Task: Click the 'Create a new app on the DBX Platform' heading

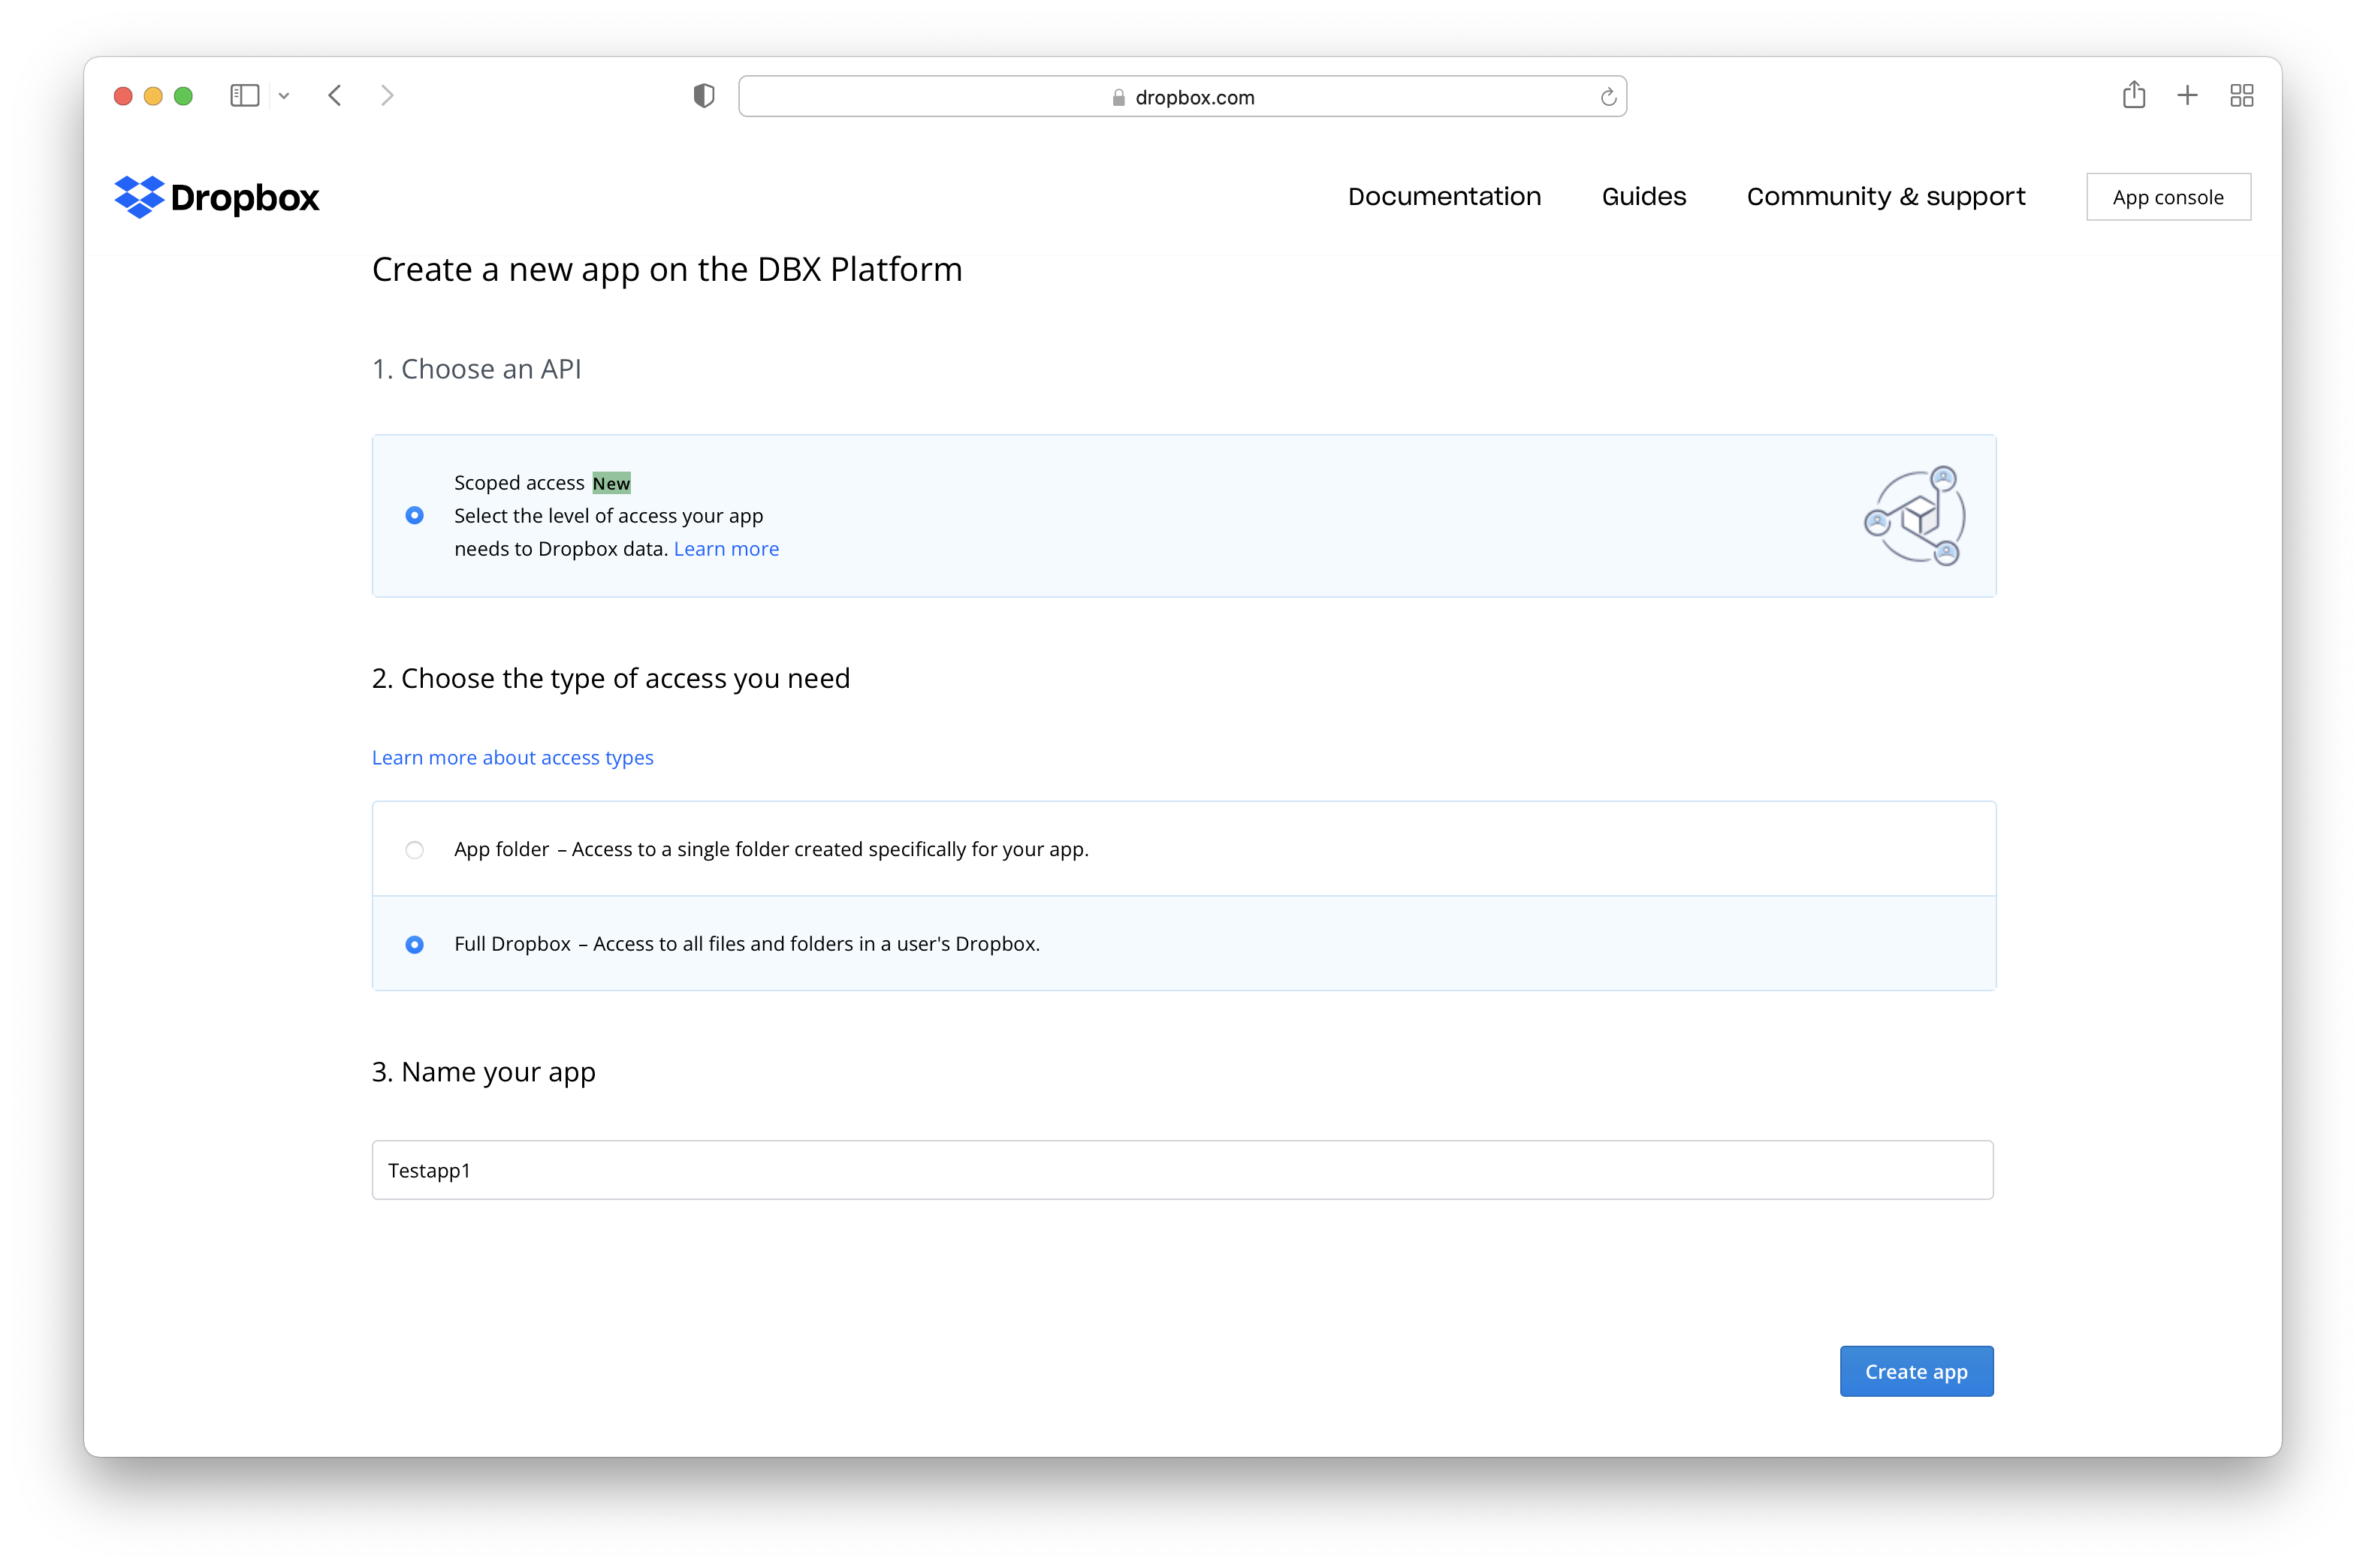Action: coord(667,270)
